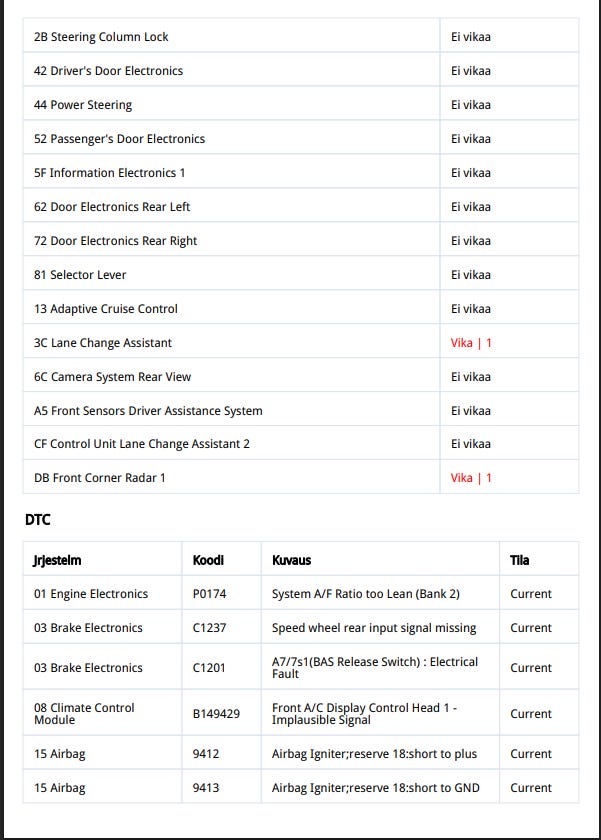Click the "Koodi" column header
The image size is (601, 840).
[x=208, y=560]
